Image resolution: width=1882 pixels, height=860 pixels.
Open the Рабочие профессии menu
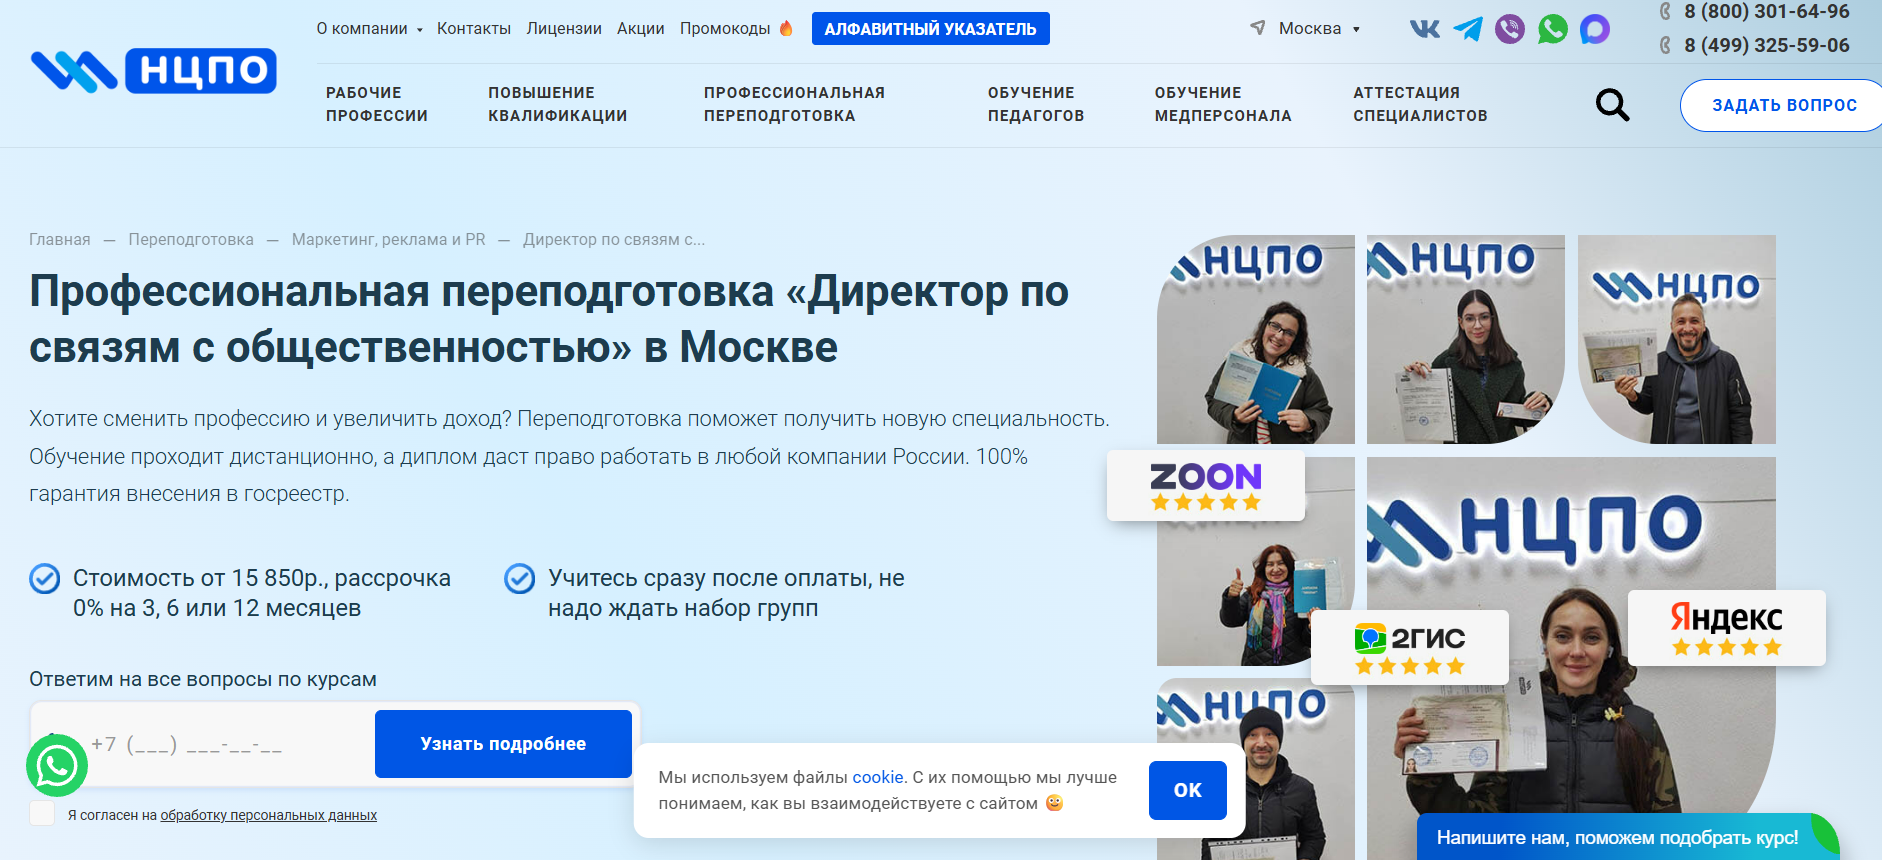(376, 104)
